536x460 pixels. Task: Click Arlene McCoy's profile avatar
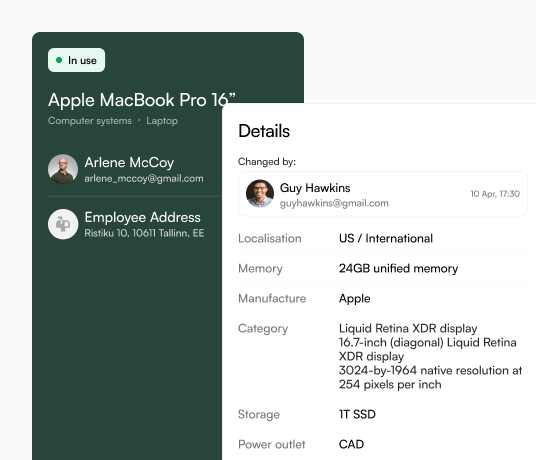[x=63, y=169]
